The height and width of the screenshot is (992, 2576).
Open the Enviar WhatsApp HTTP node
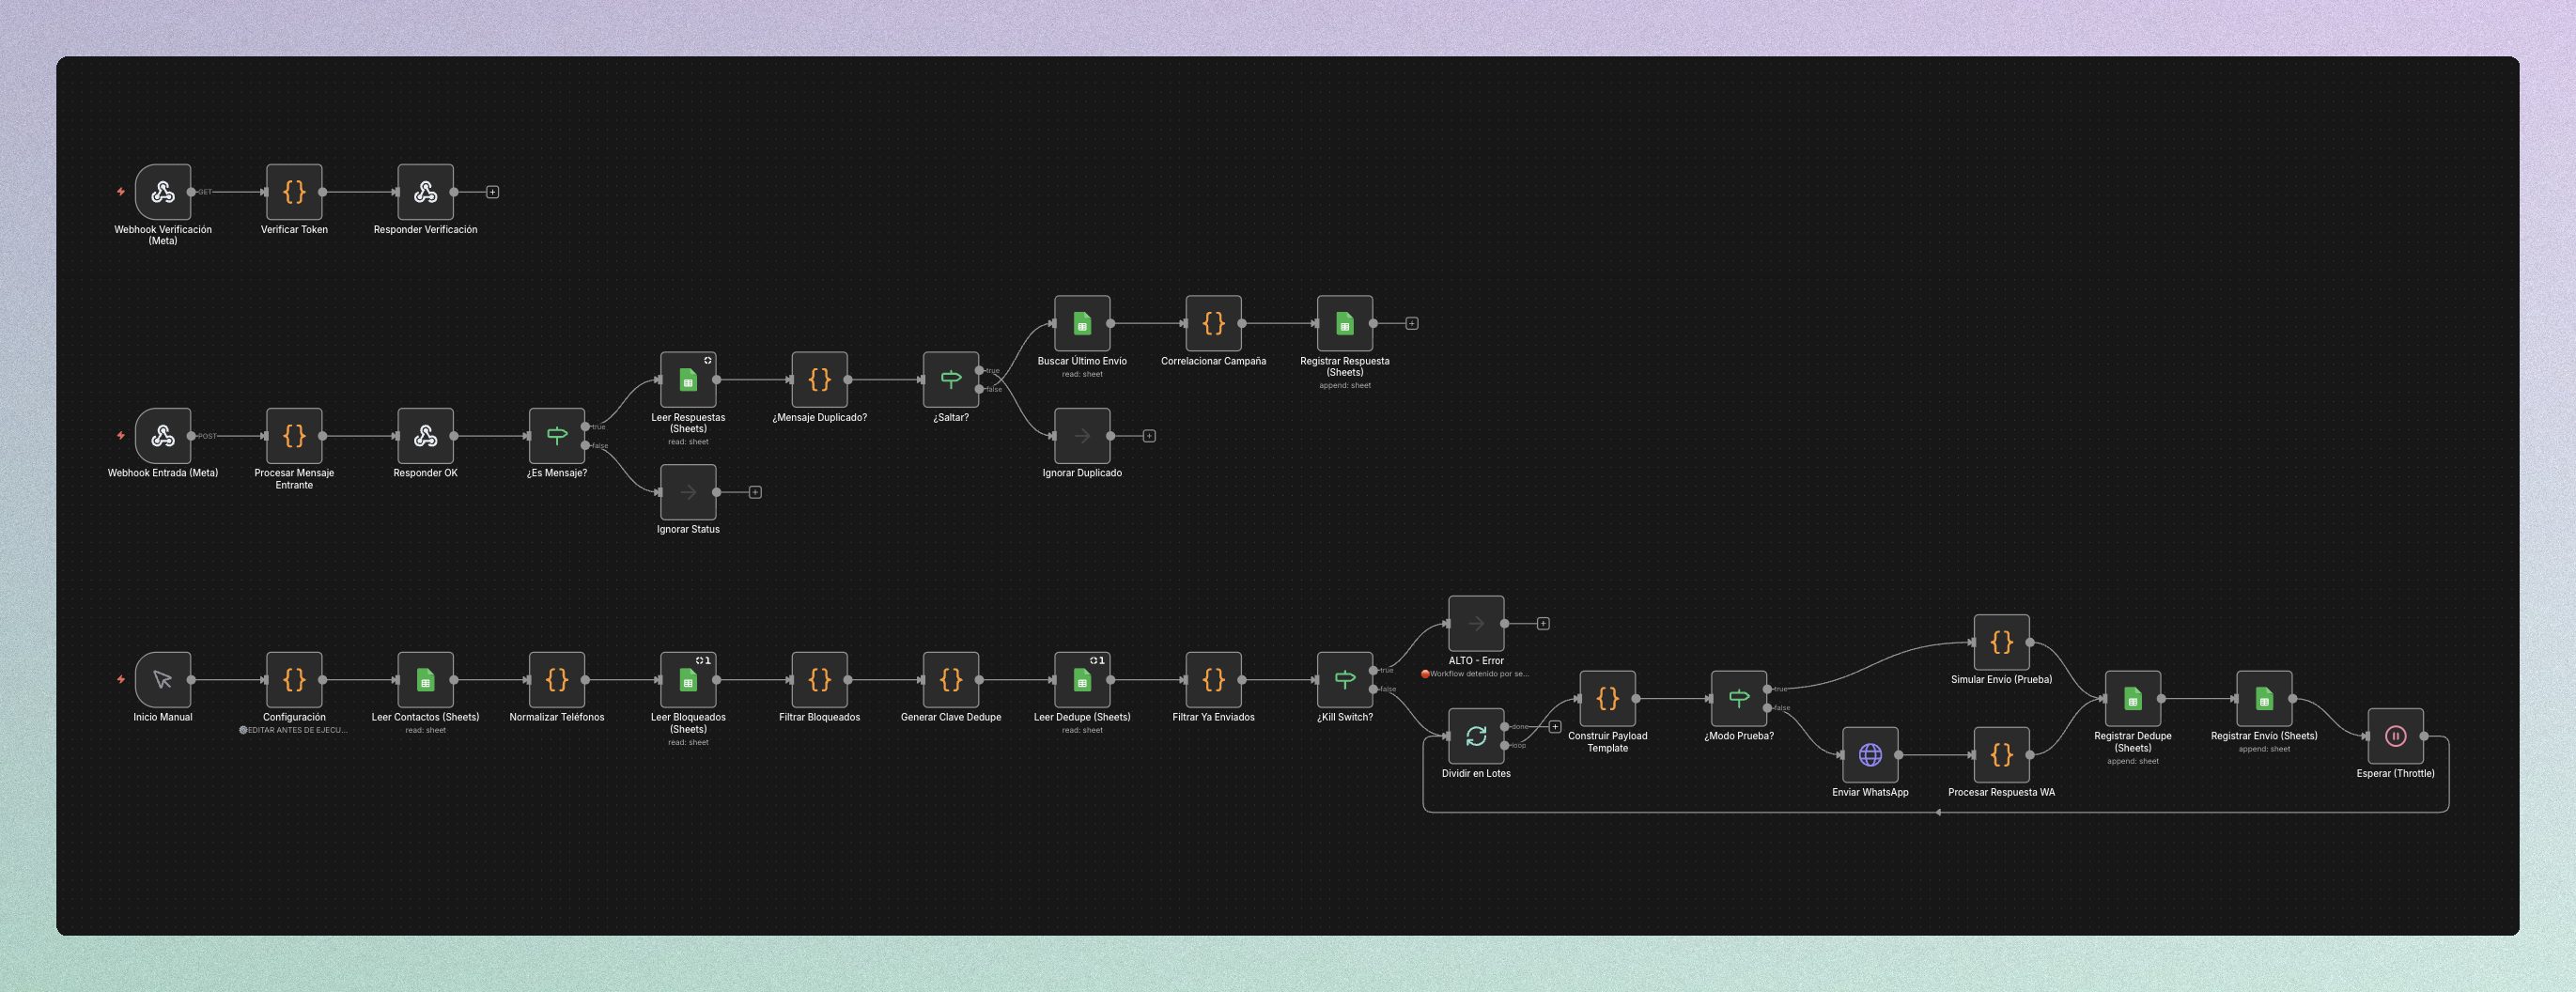1869,755
